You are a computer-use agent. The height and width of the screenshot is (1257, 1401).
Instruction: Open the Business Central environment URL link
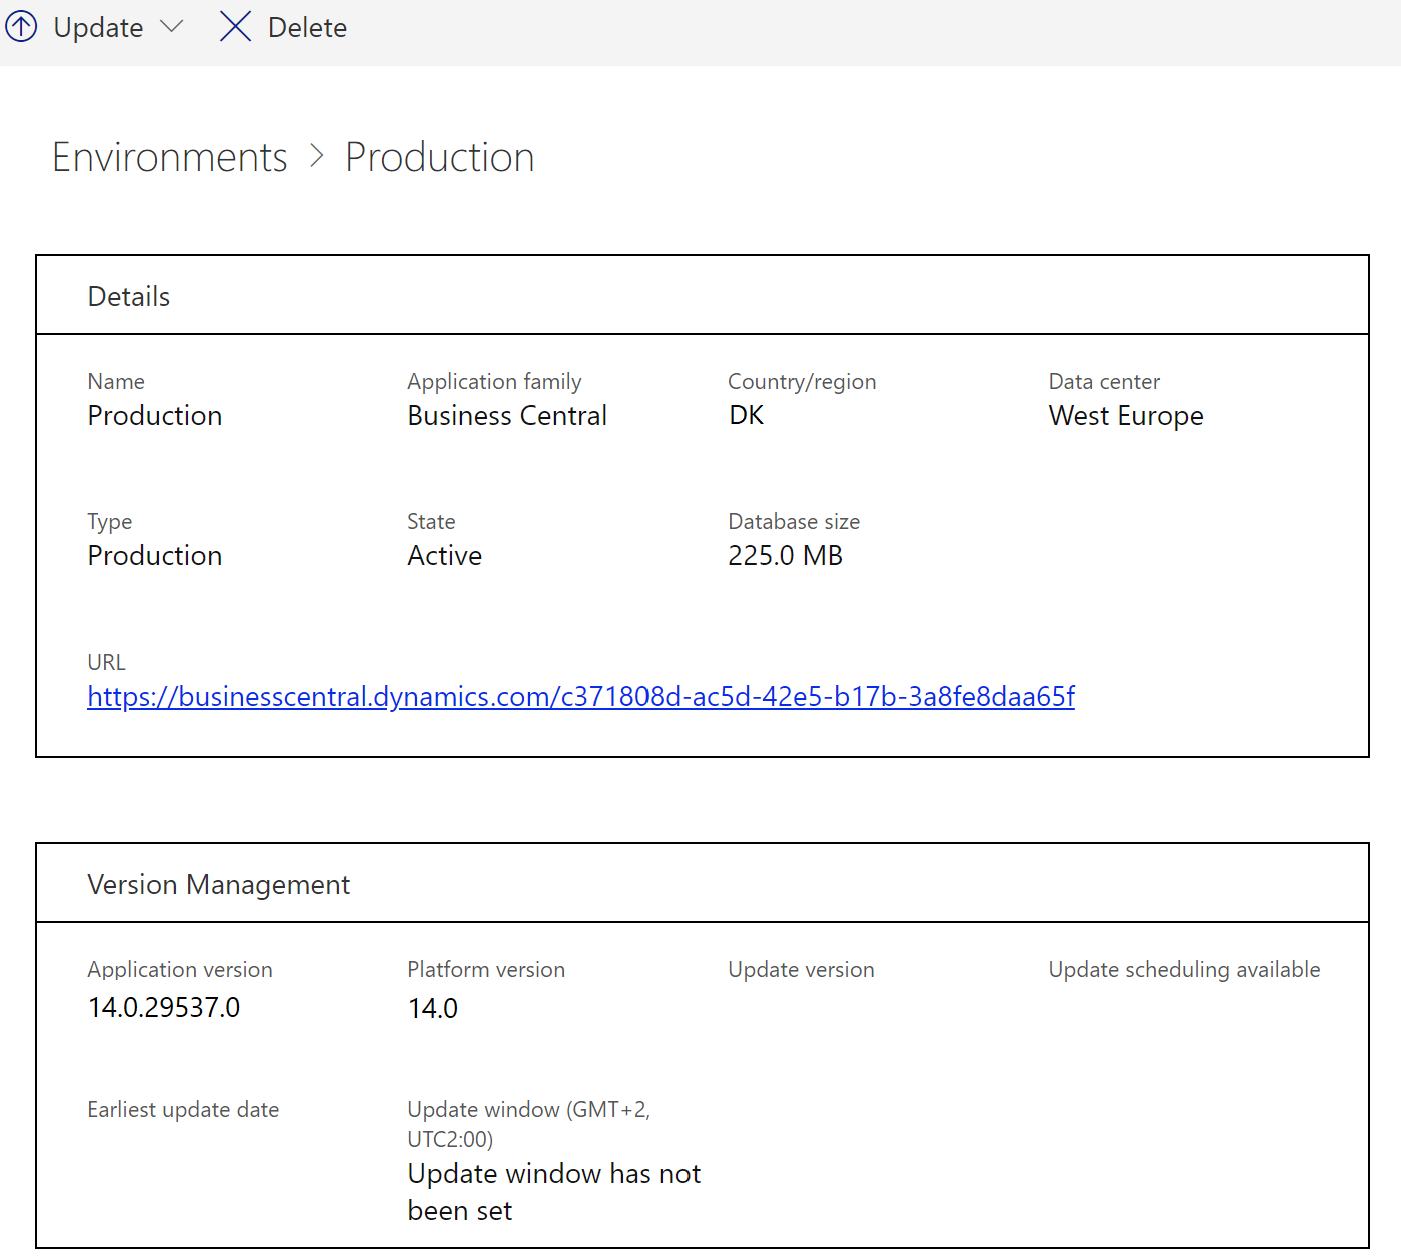coord(581,696)
